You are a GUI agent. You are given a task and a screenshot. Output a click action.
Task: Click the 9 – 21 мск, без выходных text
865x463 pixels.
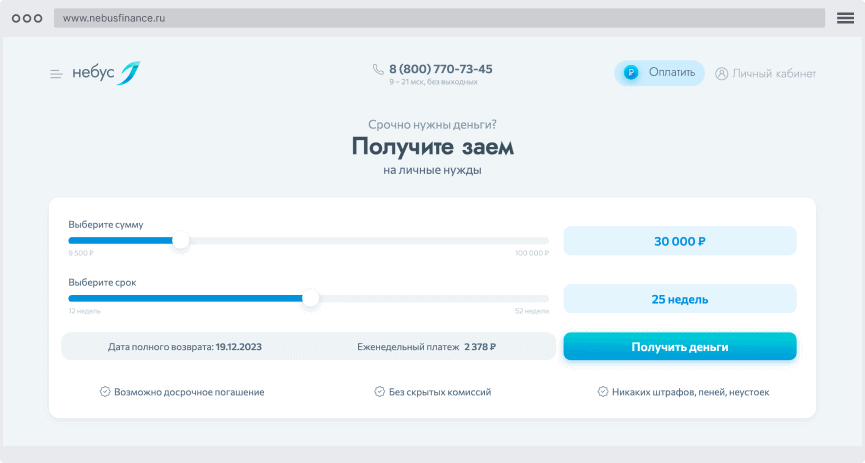coord(434,82)
